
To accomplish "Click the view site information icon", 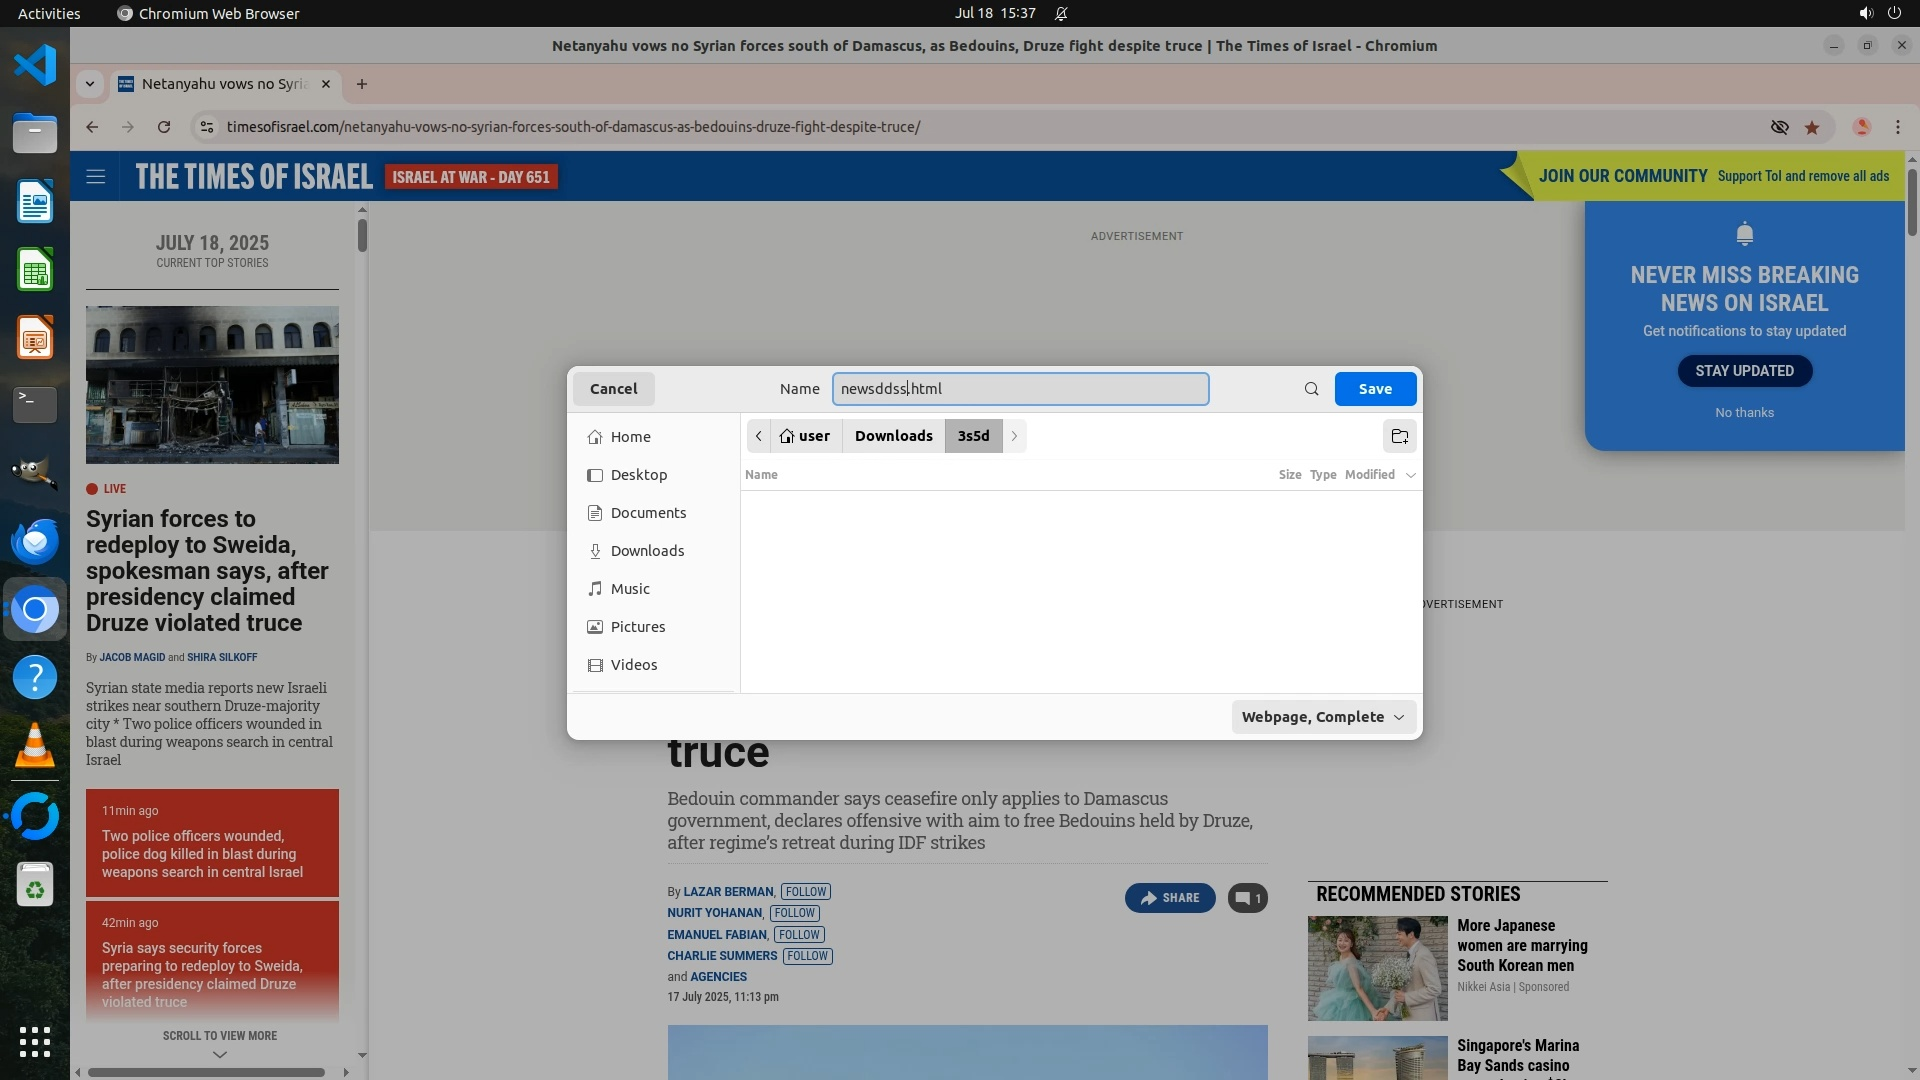I will 206,127.
